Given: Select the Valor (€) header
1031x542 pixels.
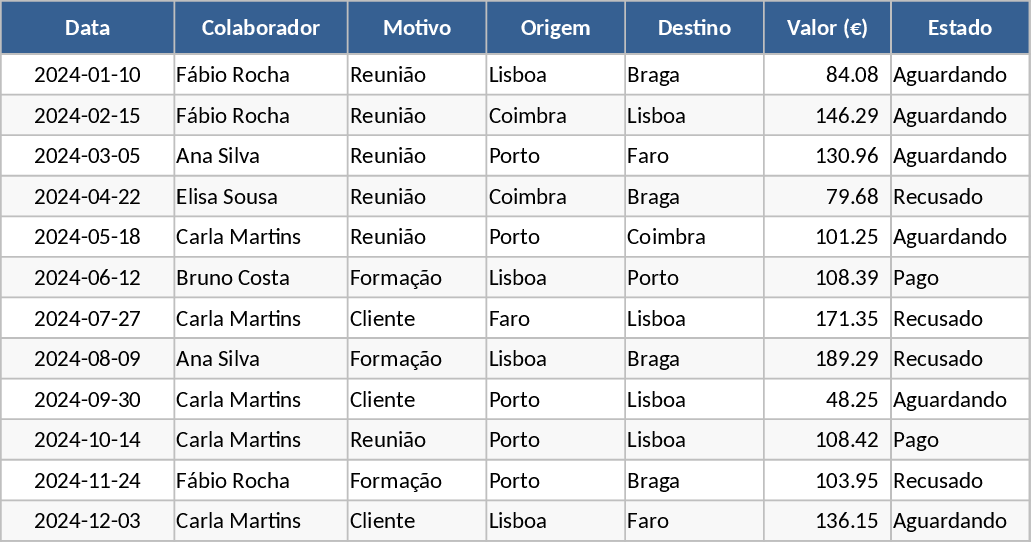Looking at the screenshot, I should [x=827, y=28].
